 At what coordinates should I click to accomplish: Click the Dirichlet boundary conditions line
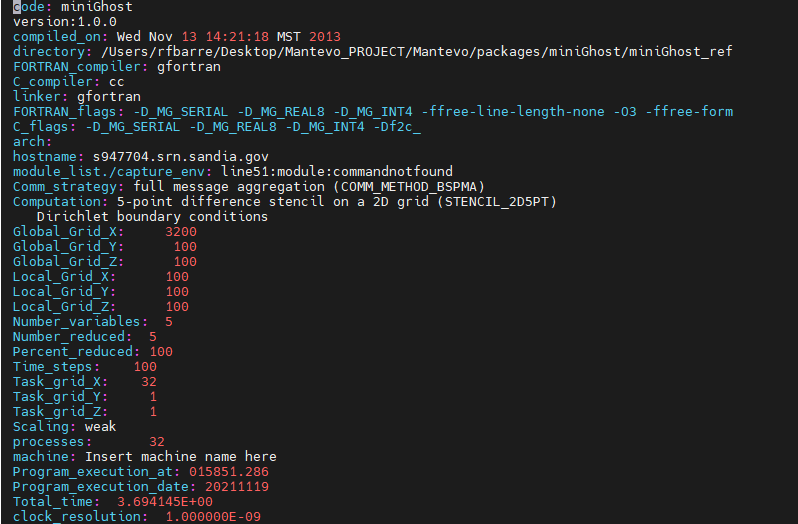click(x=152, y=217)
